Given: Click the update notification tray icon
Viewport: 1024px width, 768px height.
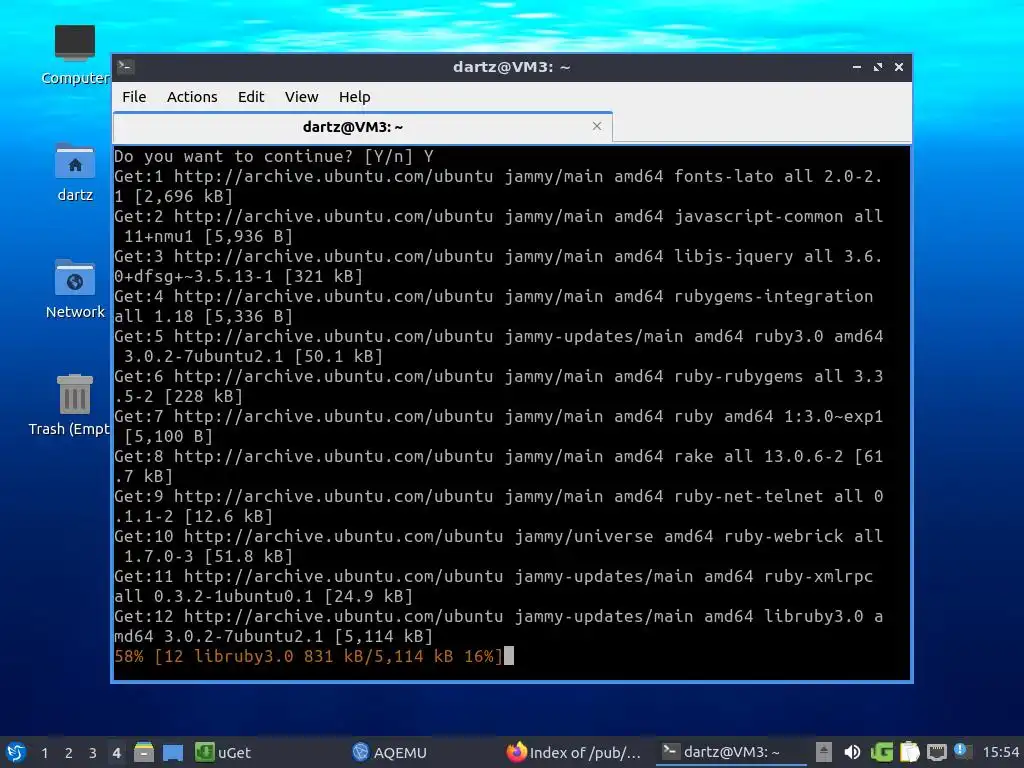Looking at the screenshot, I should point(963,751).
